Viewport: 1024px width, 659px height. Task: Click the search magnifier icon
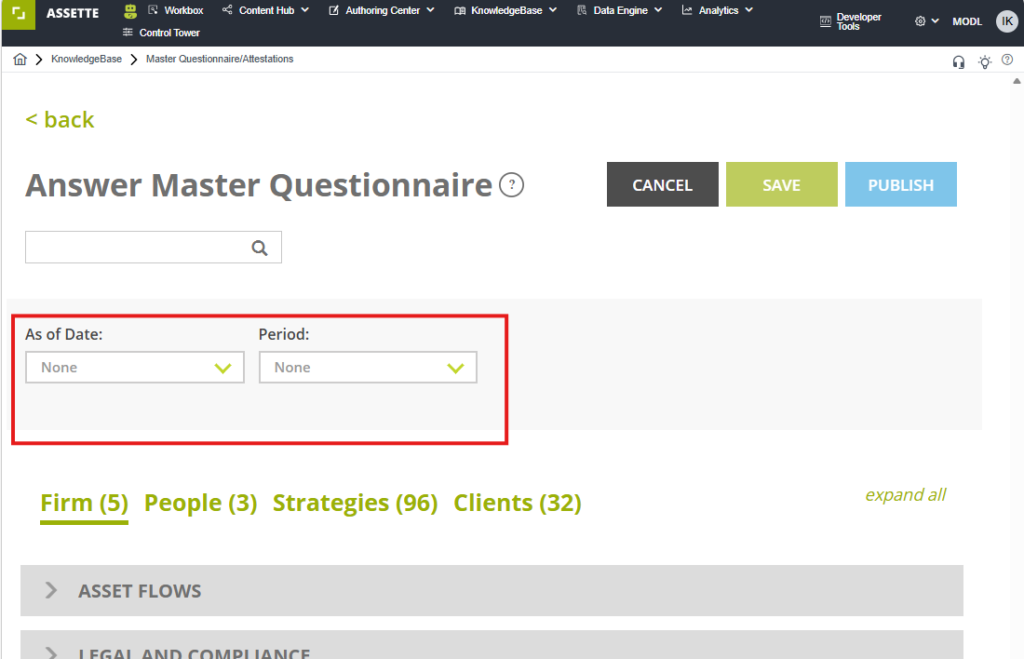coord(260,248)
